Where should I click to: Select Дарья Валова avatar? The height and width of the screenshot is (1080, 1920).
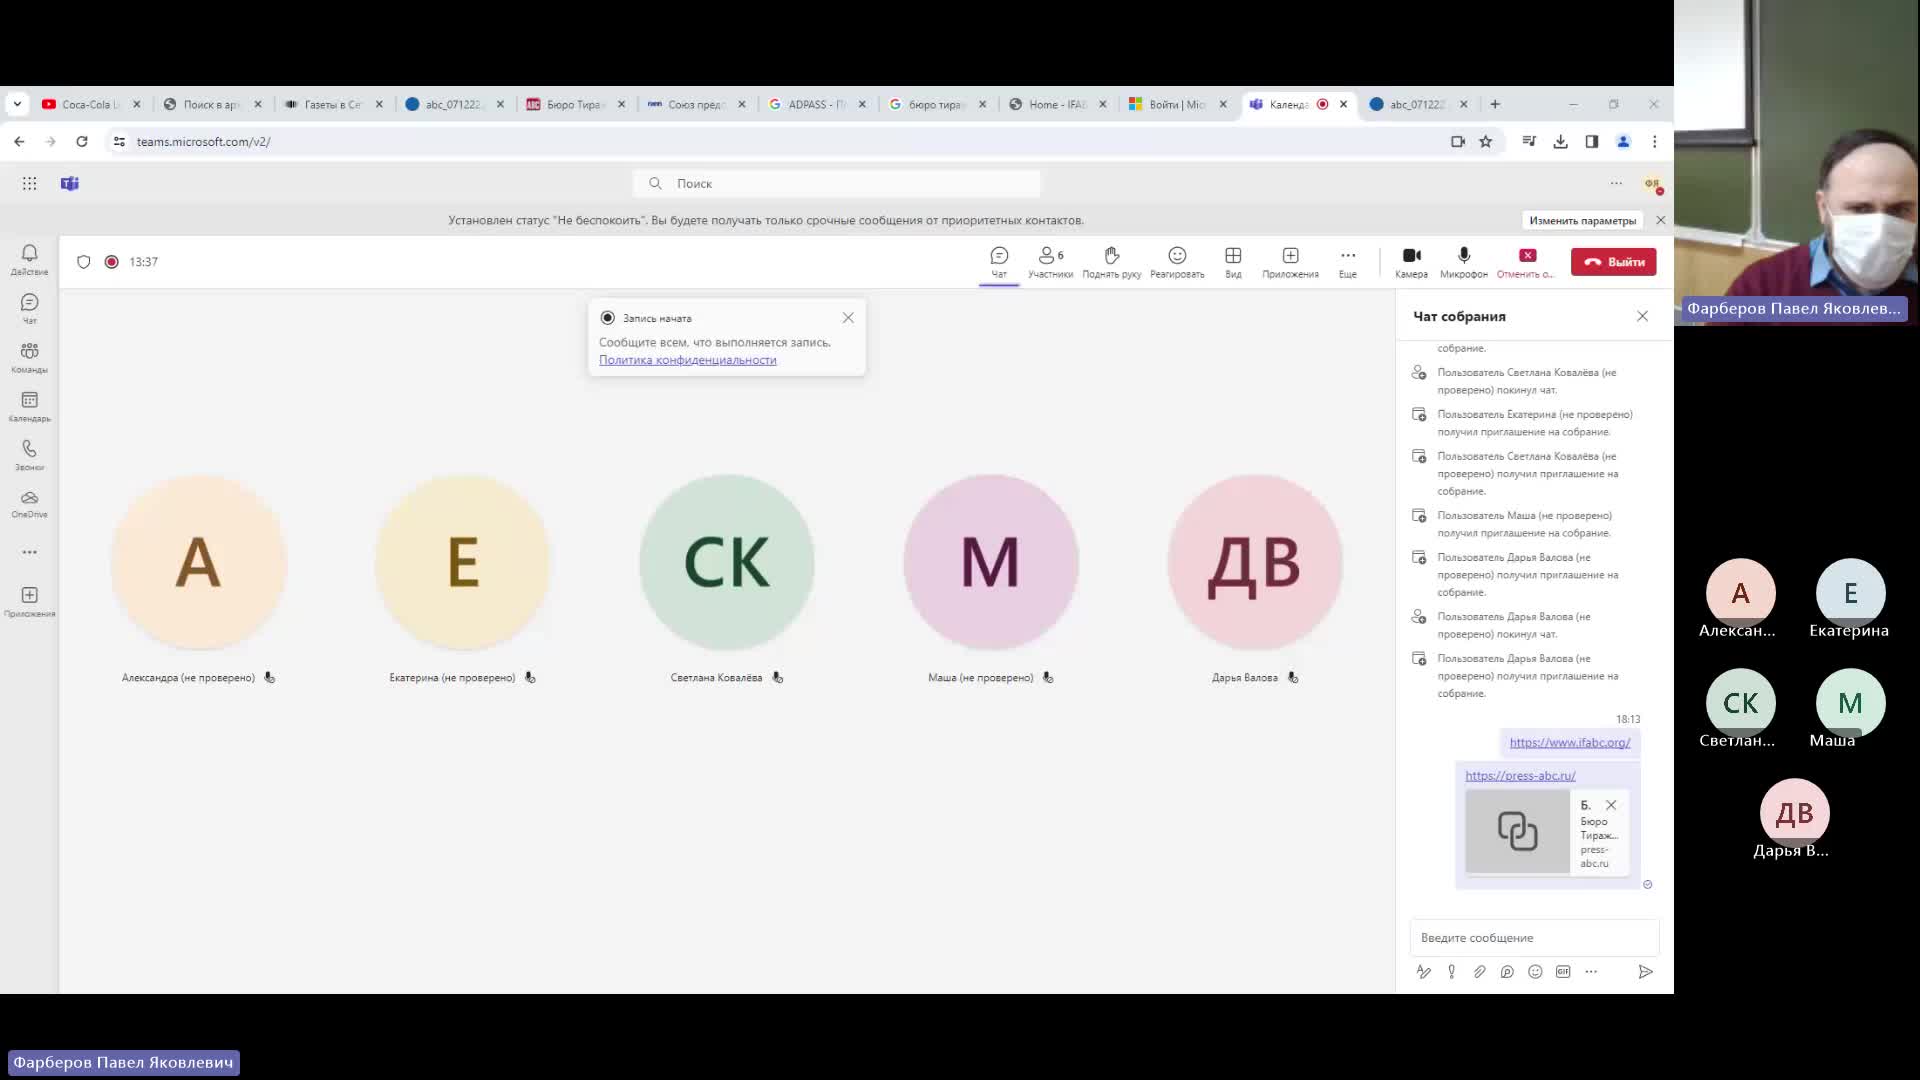point(1255,562)
